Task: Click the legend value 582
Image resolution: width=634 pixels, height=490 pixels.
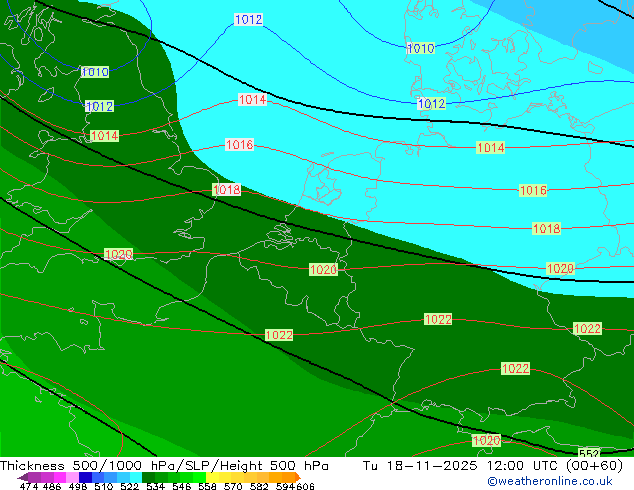Action: point(259,486)
